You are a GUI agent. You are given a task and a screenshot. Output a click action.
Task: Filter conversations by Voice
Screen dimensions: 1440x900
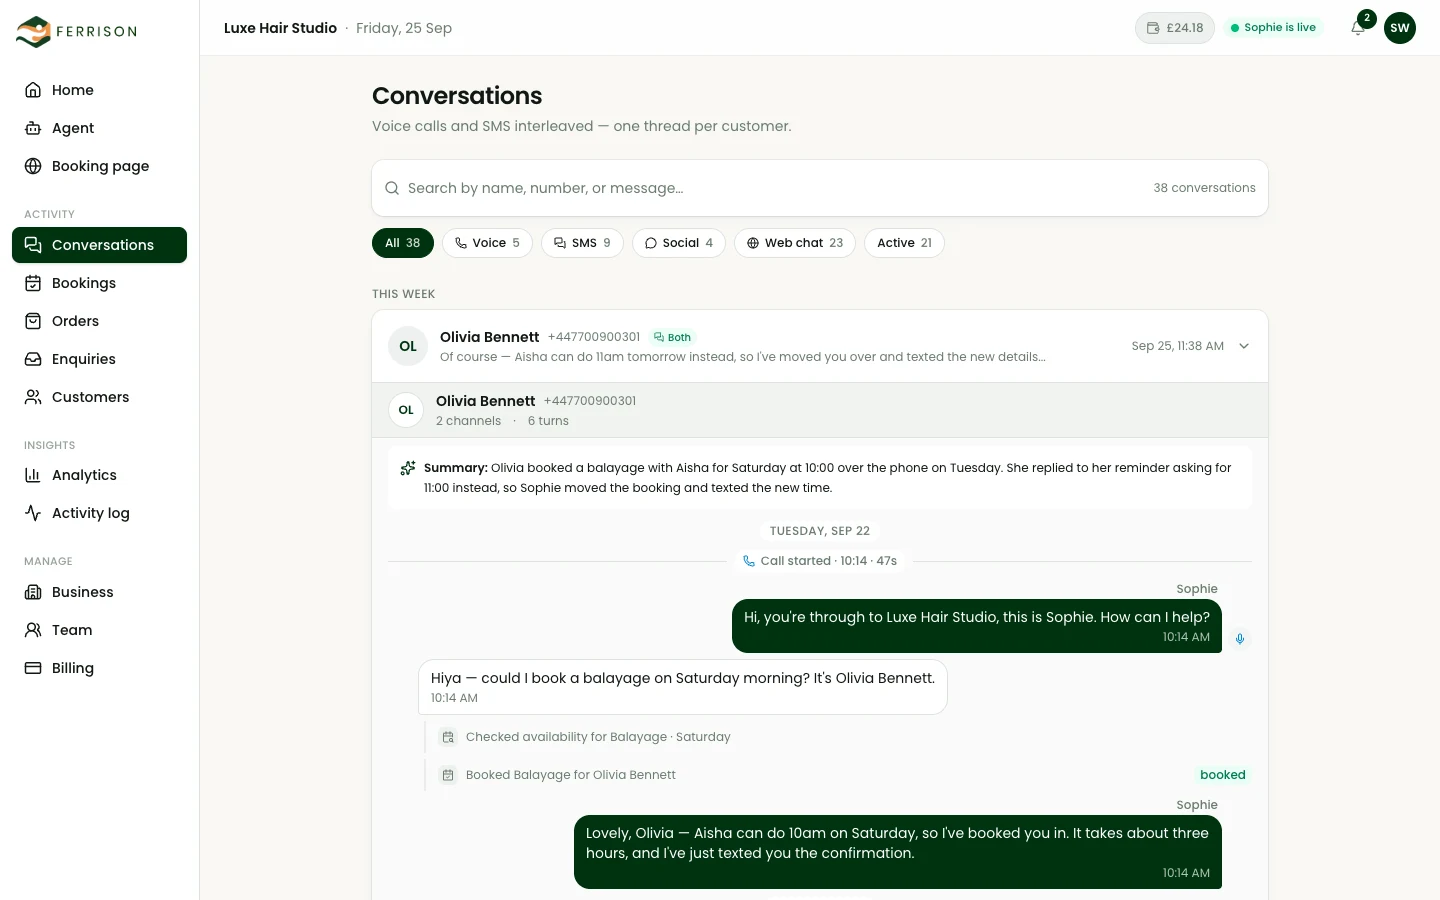point(487,243)
